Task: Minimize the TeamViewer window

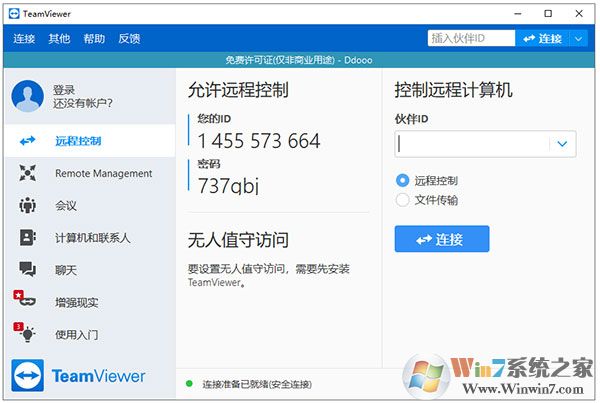Action: (518, 14)
